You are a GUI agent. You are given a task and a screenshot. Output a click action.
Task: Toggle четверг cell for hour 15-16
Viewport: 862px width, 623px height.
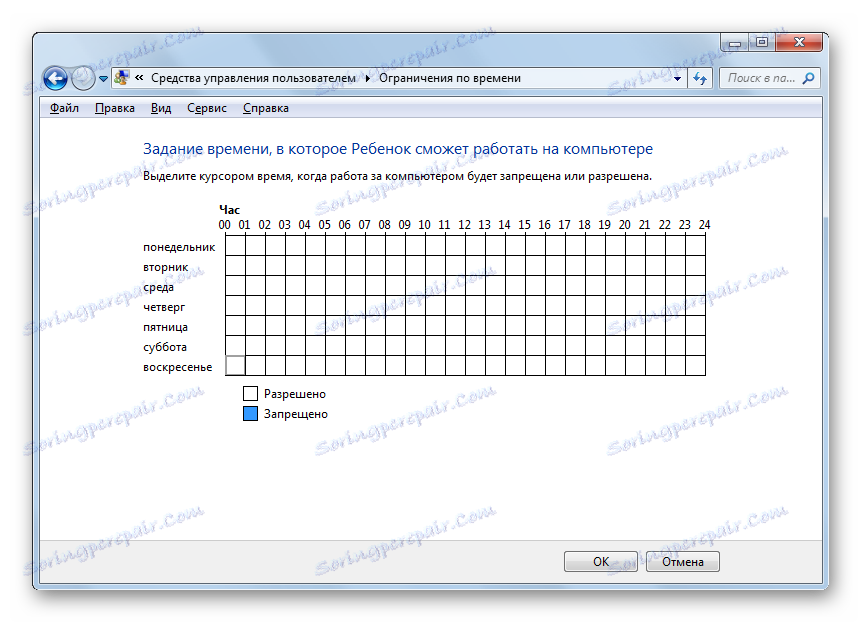click(535, 305)
